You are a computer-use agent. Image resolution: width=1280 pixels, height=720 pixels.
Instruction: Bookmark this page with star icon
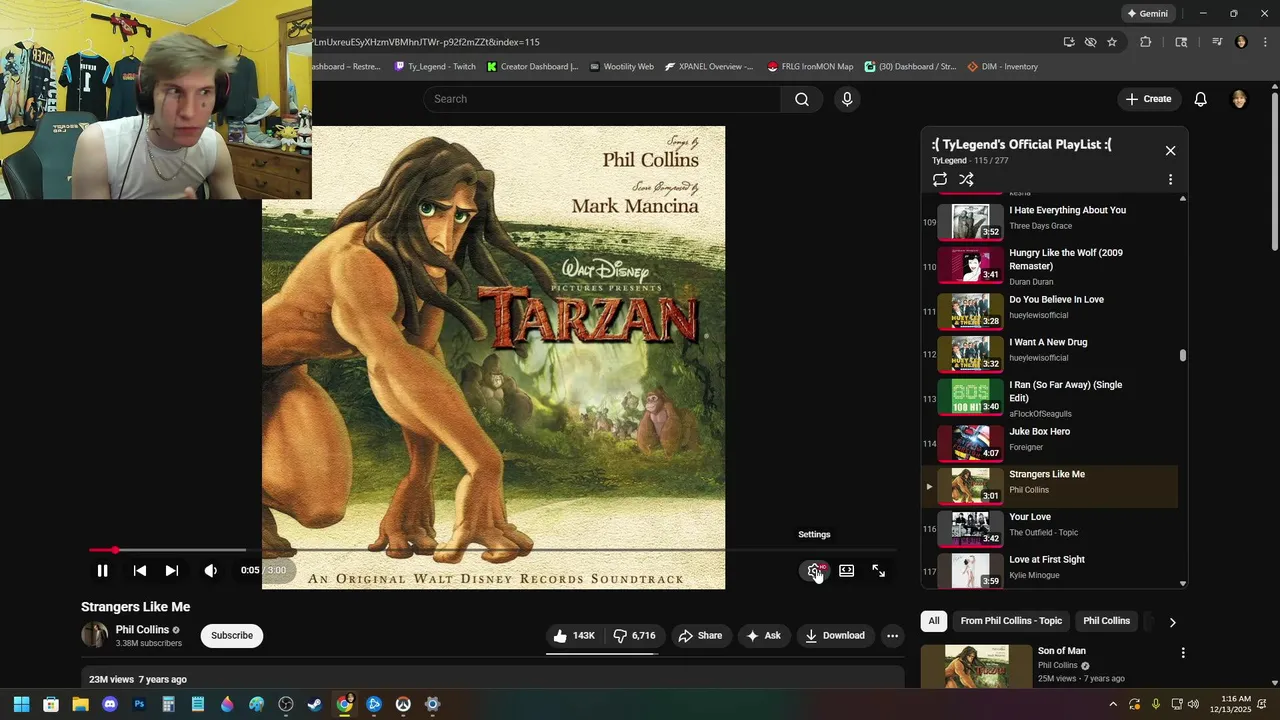pos(1112,42)
